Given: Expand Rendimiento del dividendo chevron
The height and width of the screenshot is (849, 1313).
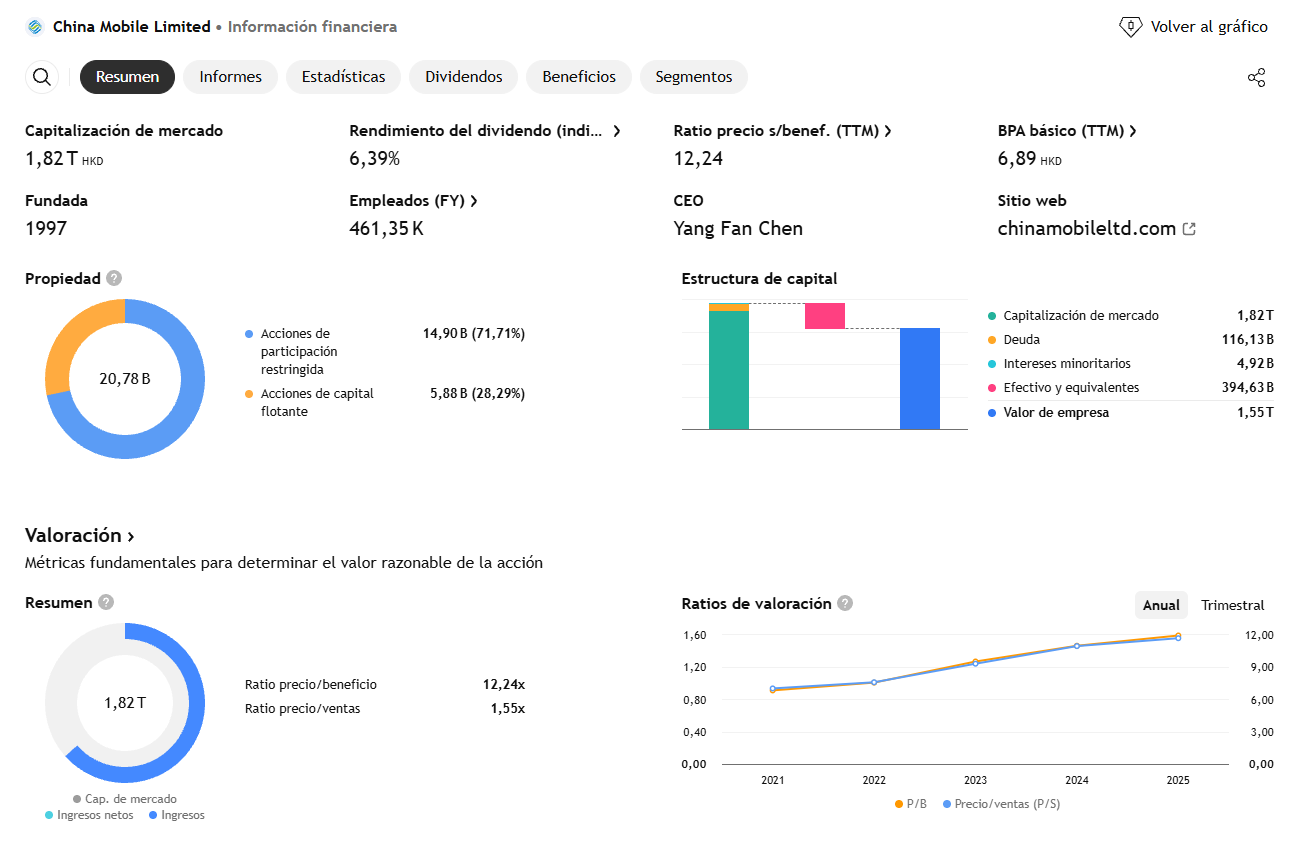Looking at the screenshot, I should point(617,131).
